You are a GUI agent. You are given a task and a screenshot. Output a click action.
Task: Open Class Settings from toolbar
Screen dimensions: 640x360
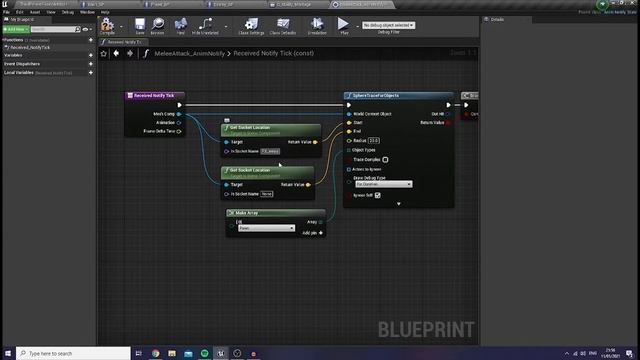[251, 25]
